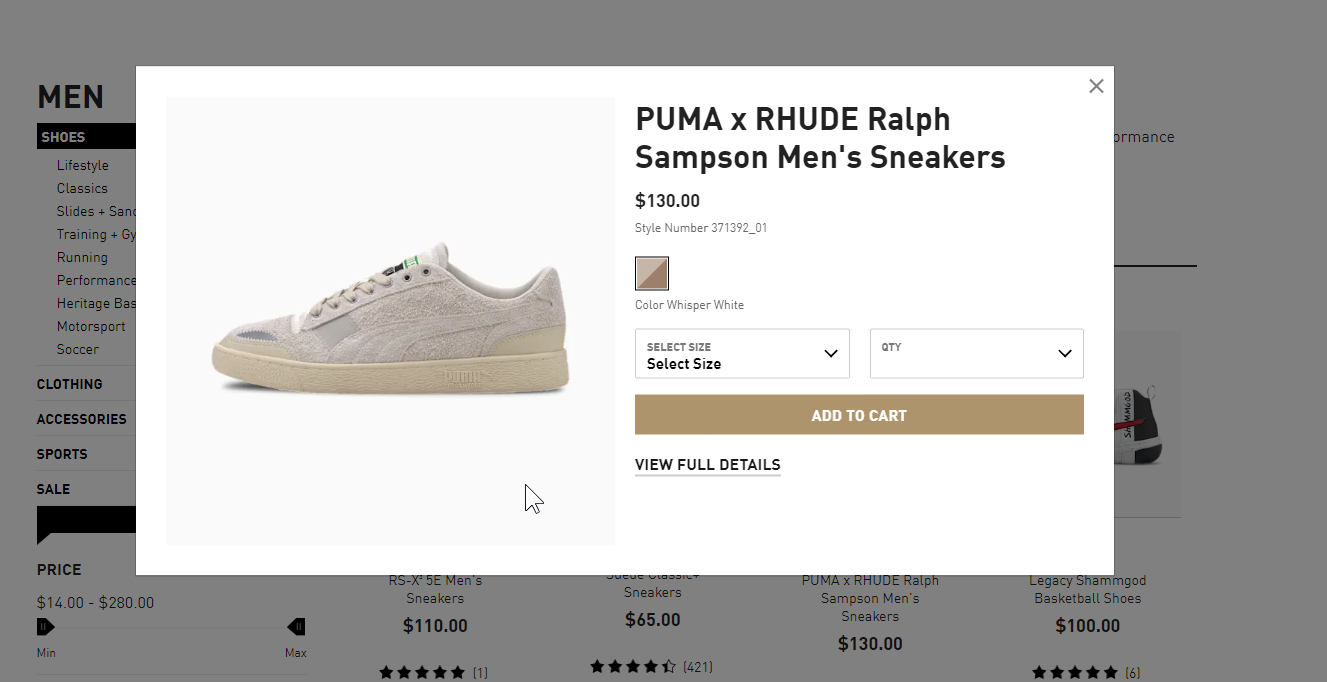This screenshot has height=682, width=1327.
Task: Select the Soccer category
Action: click(76, 348)
